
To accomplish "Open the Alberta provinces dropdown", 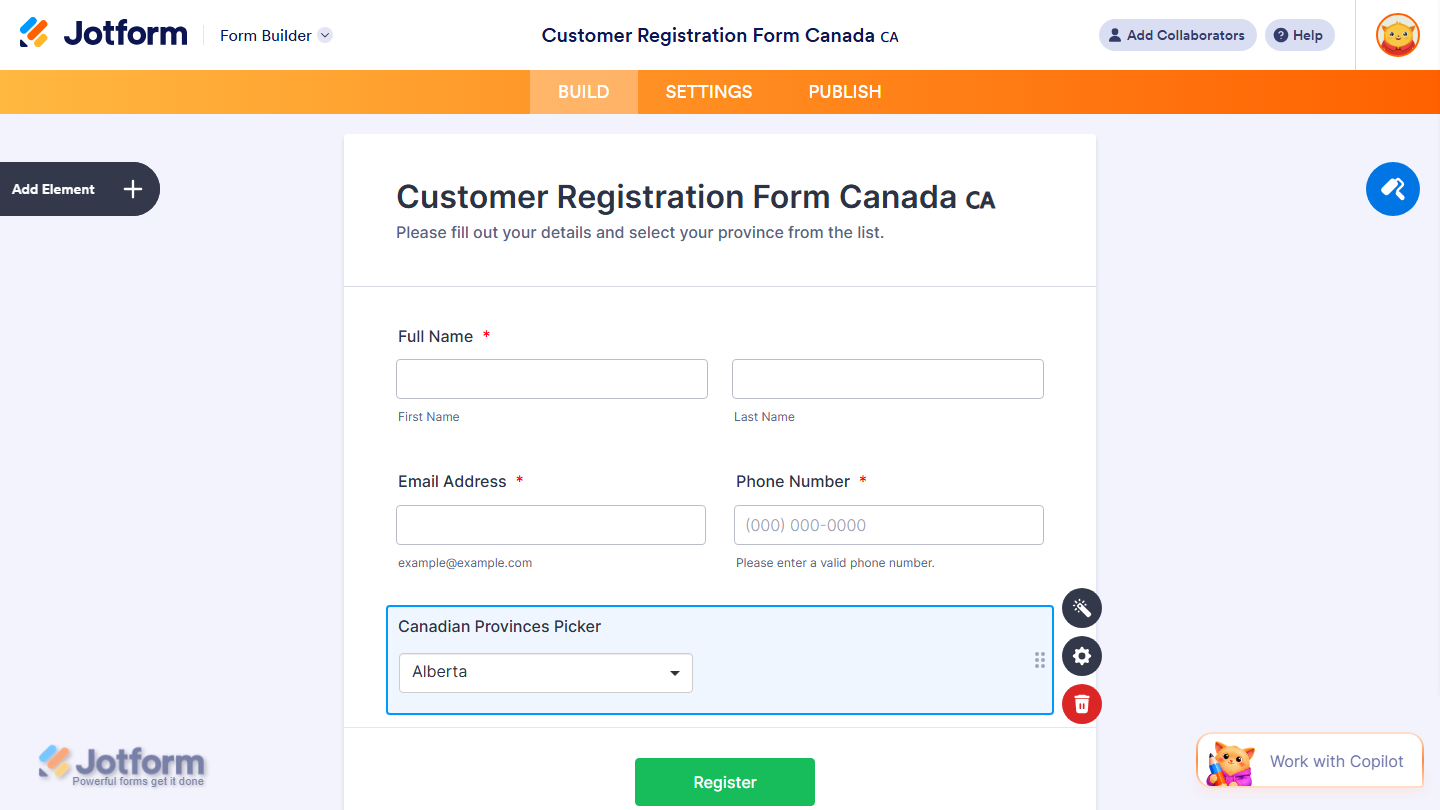I will point(545,672).
